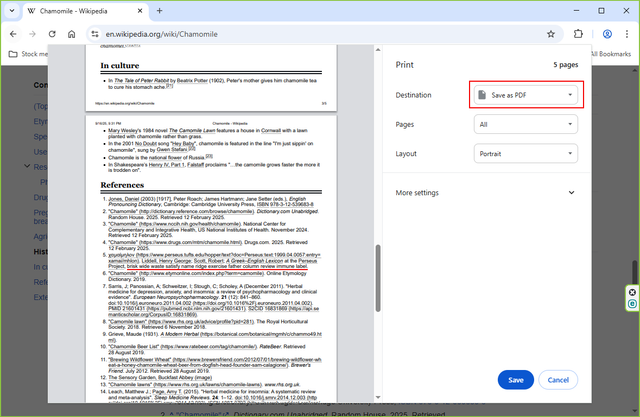Collapse the Res sidebar section chevron
This screenshot has width=640, height=417.
[x=27, y=166]
